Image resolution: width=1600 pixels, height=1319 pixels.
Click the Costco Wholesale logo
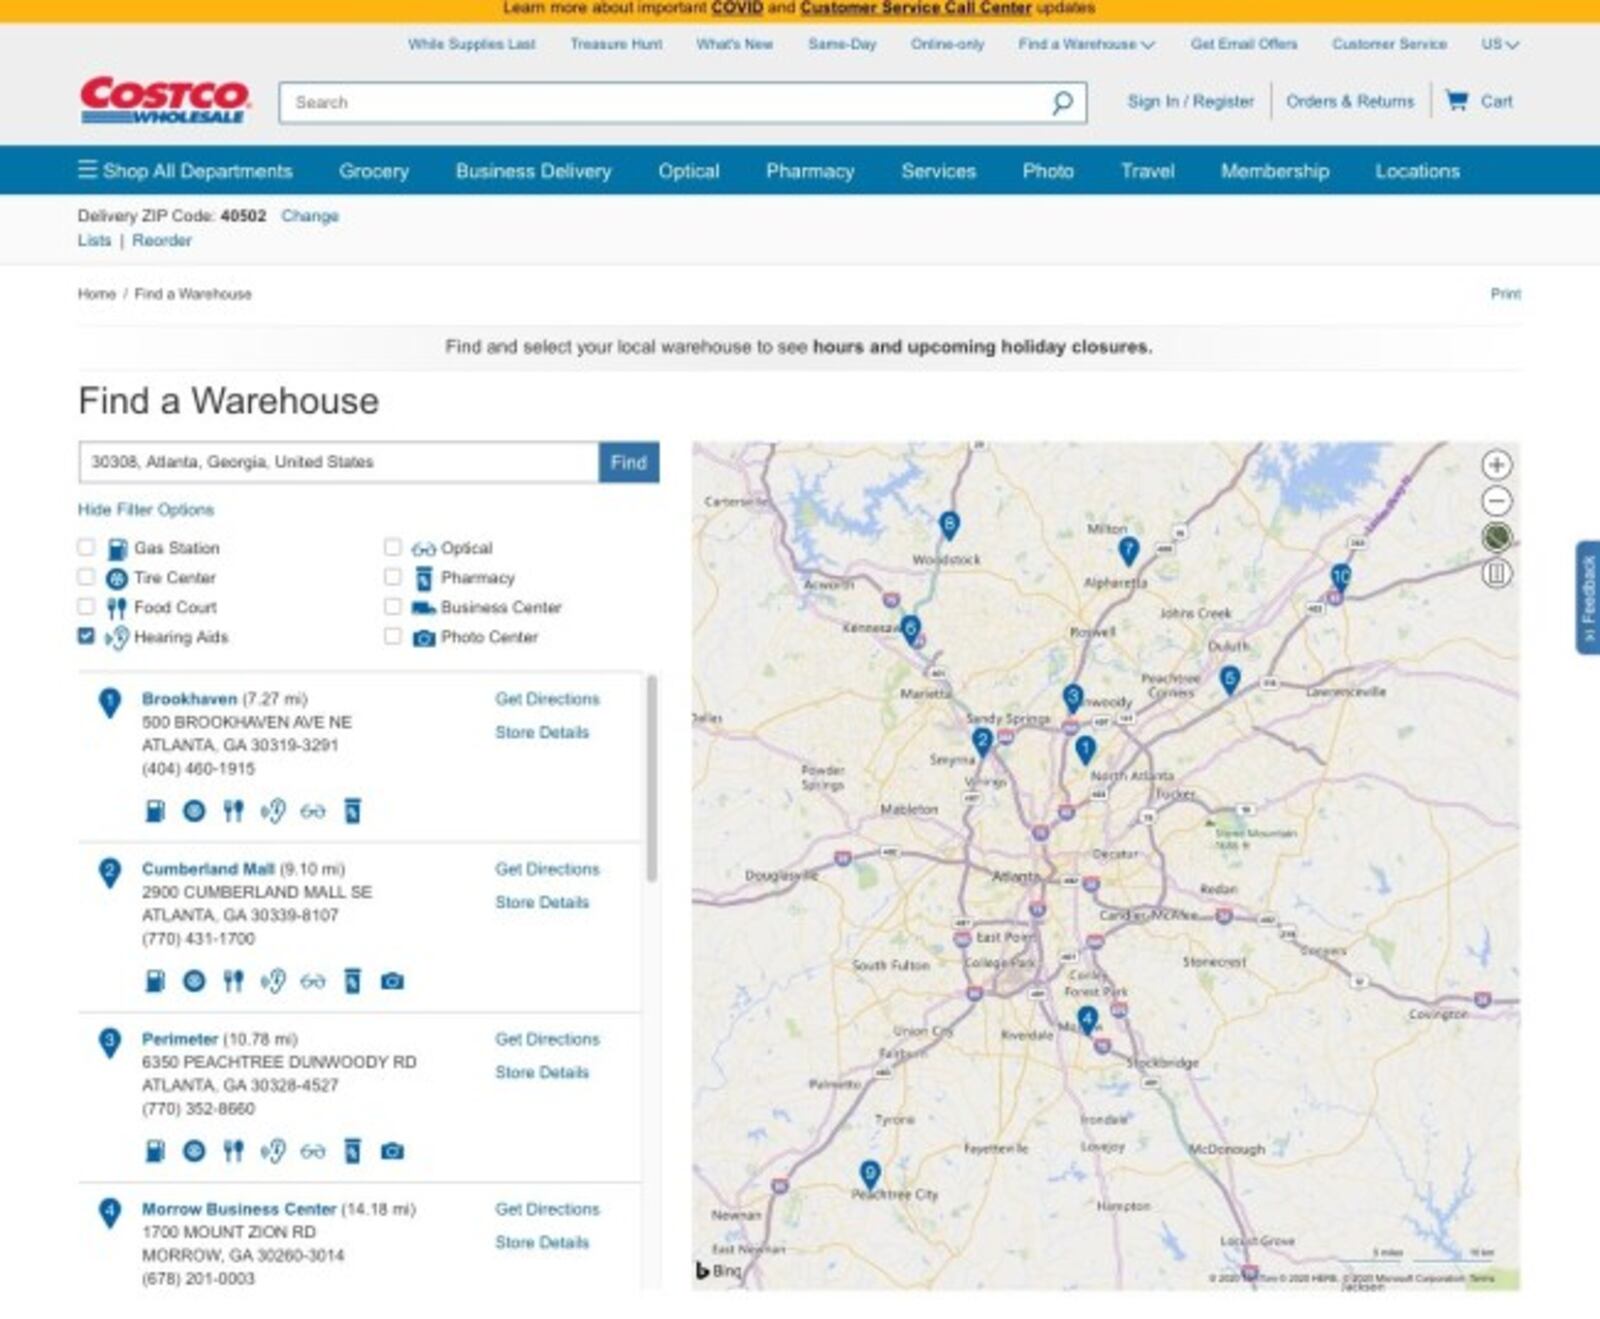164,100
